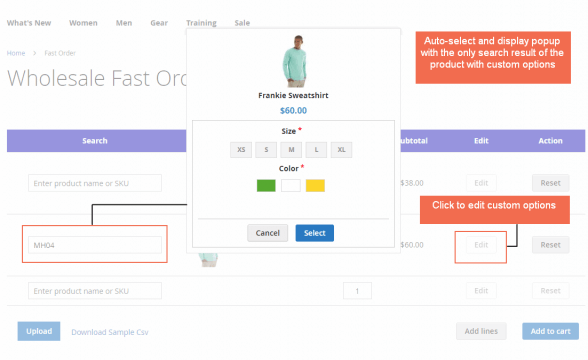This screenshot has height=360, width=588.
Task: Select size XS
Action: click(x=241, y=150)
